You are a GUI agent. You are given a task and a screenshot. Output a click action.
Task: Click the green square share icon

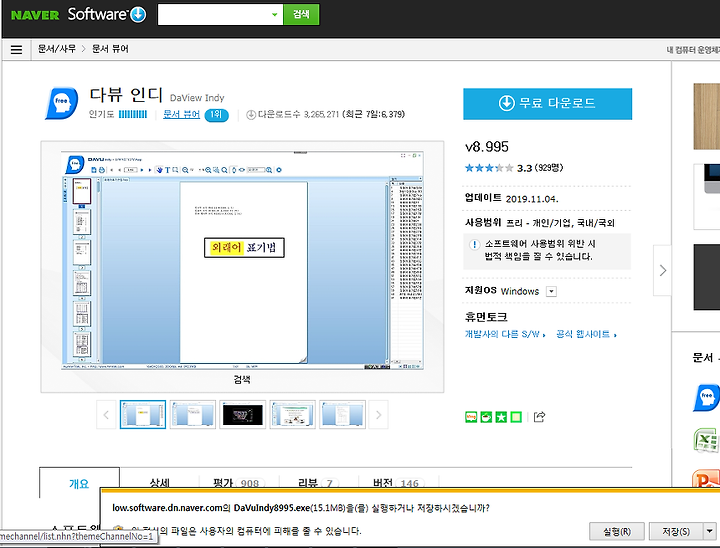point(516,417)
